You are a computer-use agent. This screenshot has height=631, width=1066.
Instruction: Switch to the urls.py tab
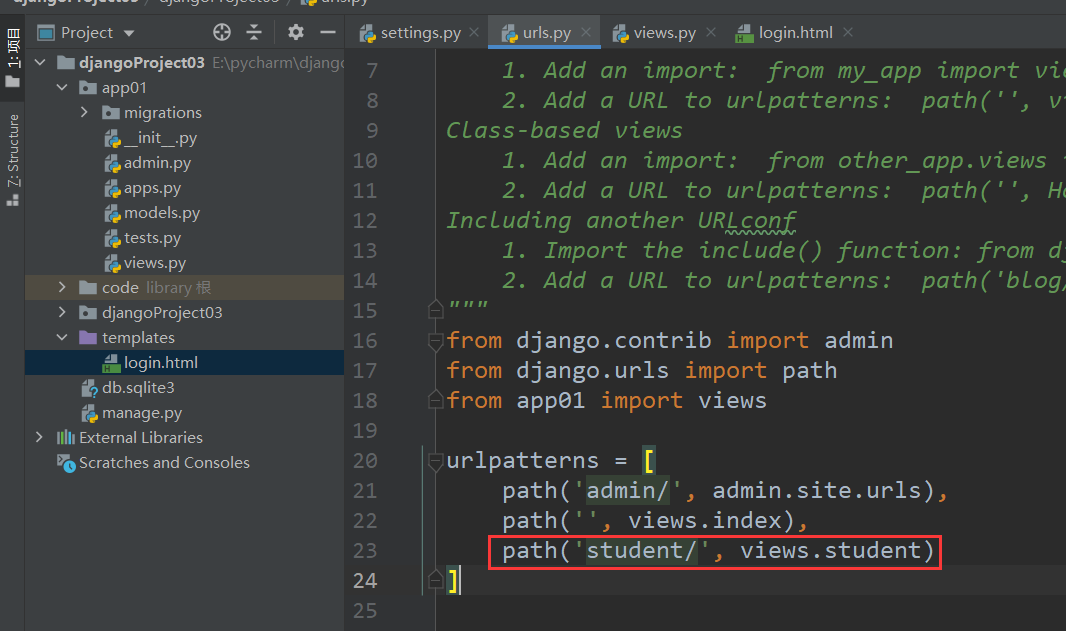[546, 33]
